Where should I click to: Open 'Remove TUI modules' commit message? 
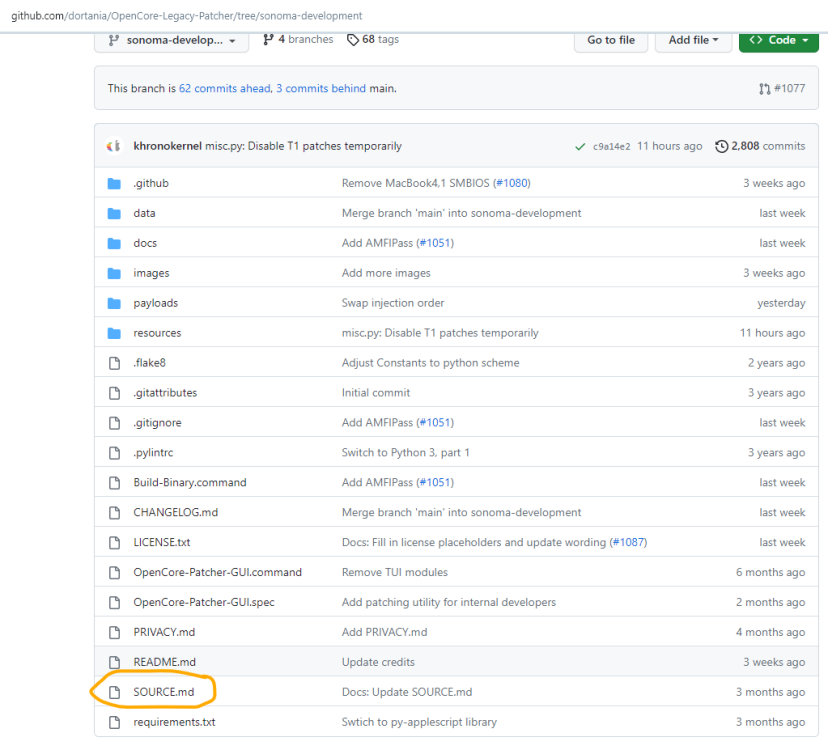click(x=394, y=573)
